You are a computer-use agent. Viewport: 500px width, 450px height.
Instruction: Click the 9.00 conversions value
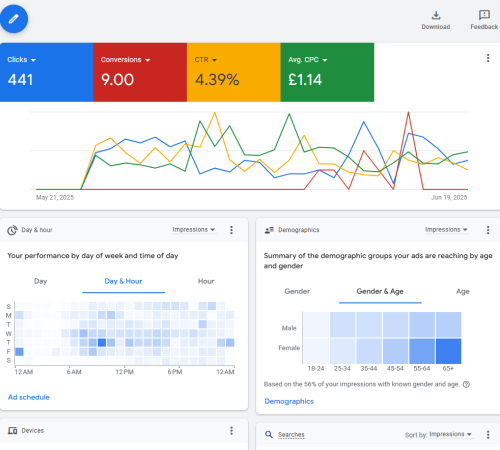117,80
